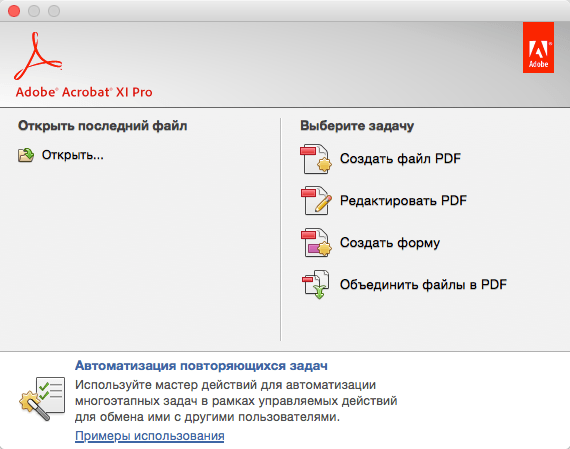Screen dimensions: 570x449
Task: Choose Создать форму
Action: point(390,243)
